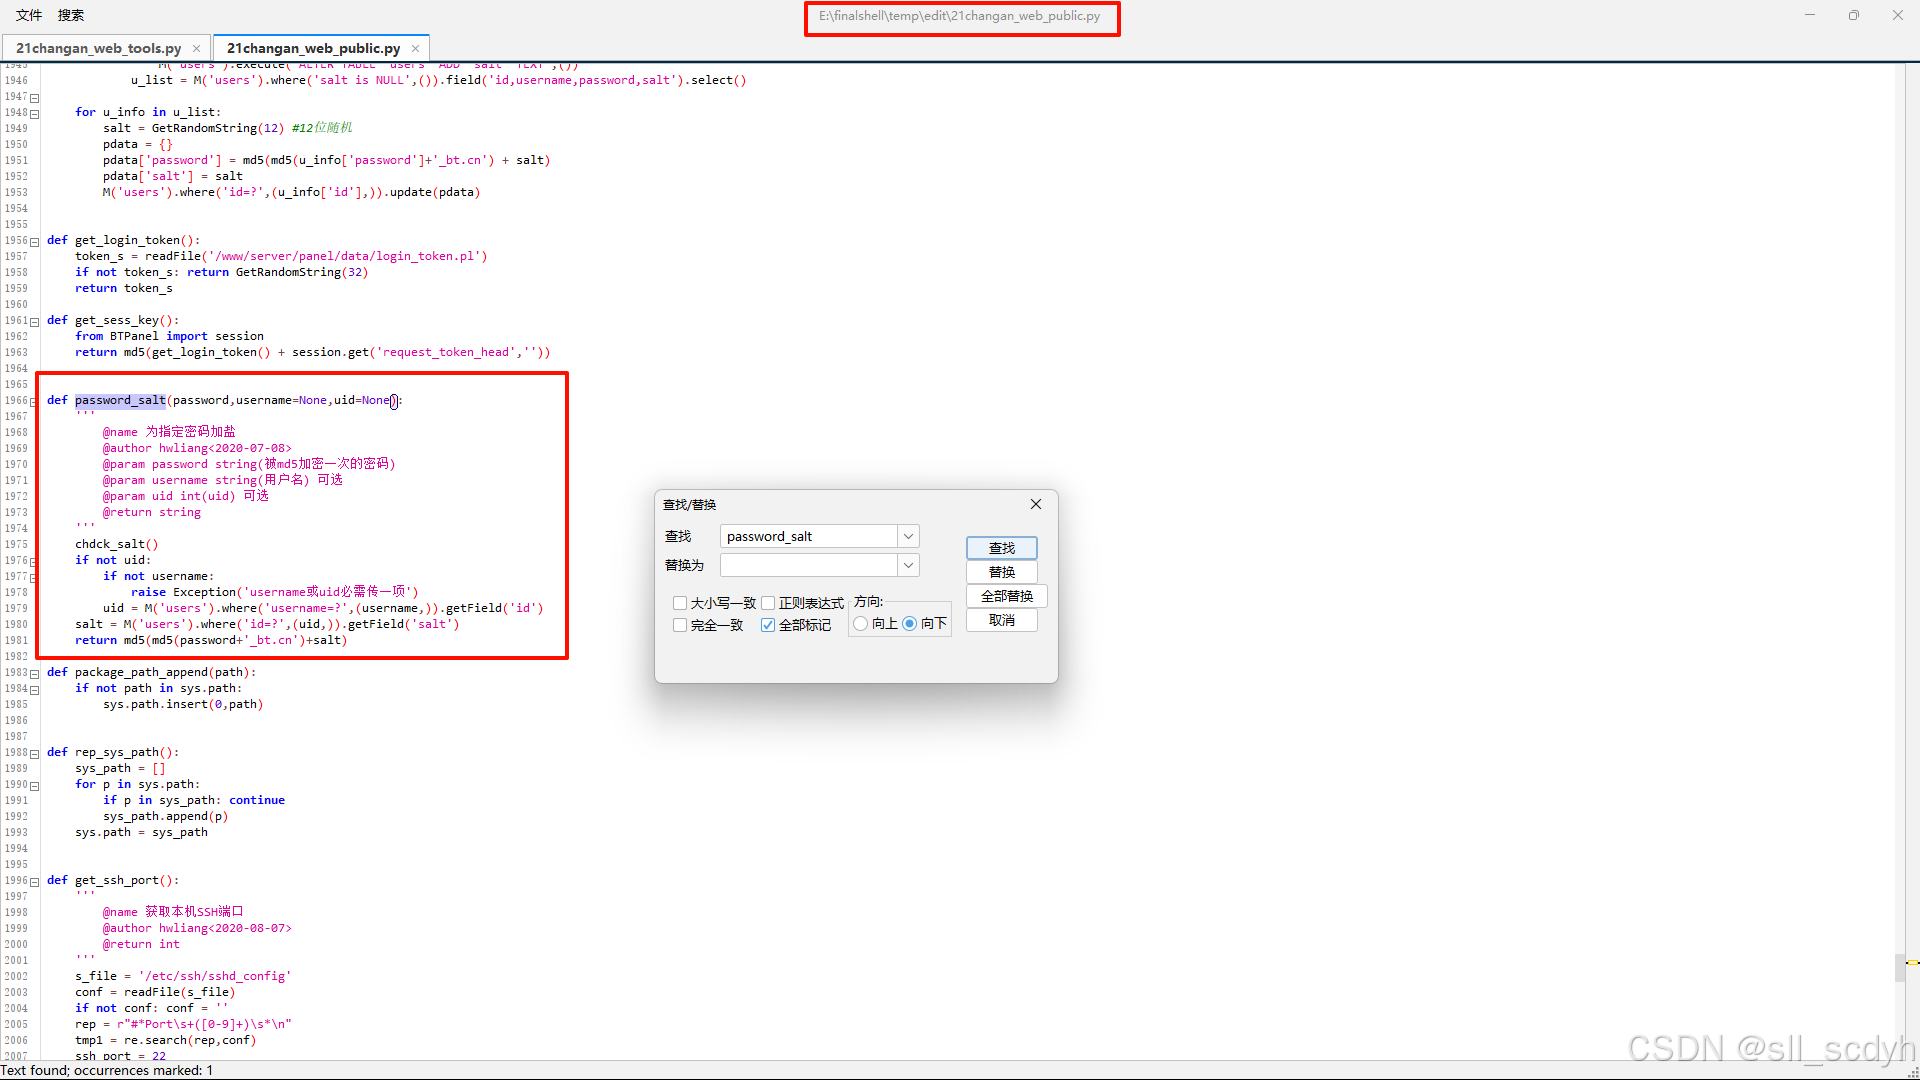
Task: Enable the 大小写一致 case-sensitive checkbox
Action: 680,603
